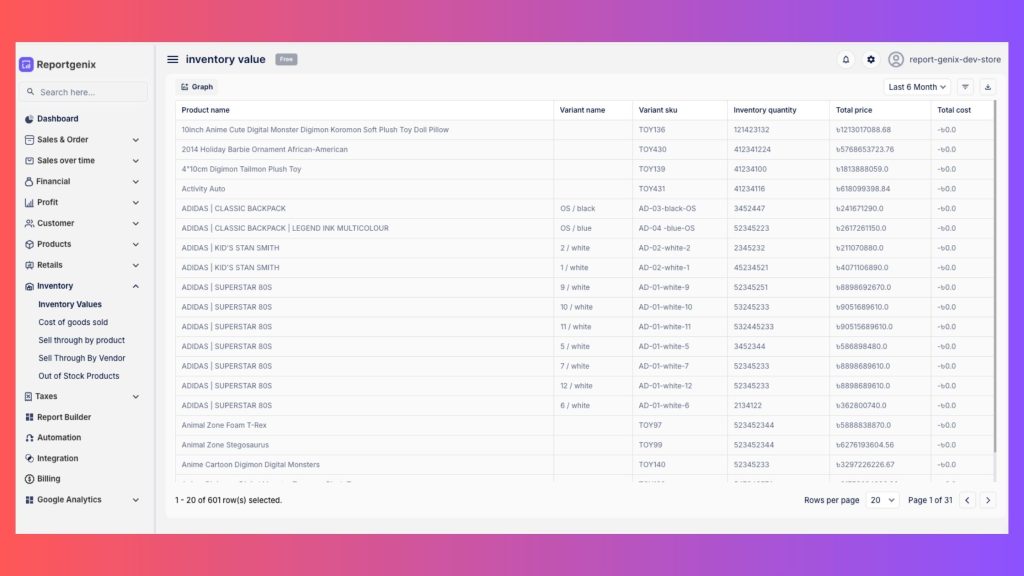Click 'Animal Zone Stegosaurus' product row

225,445
